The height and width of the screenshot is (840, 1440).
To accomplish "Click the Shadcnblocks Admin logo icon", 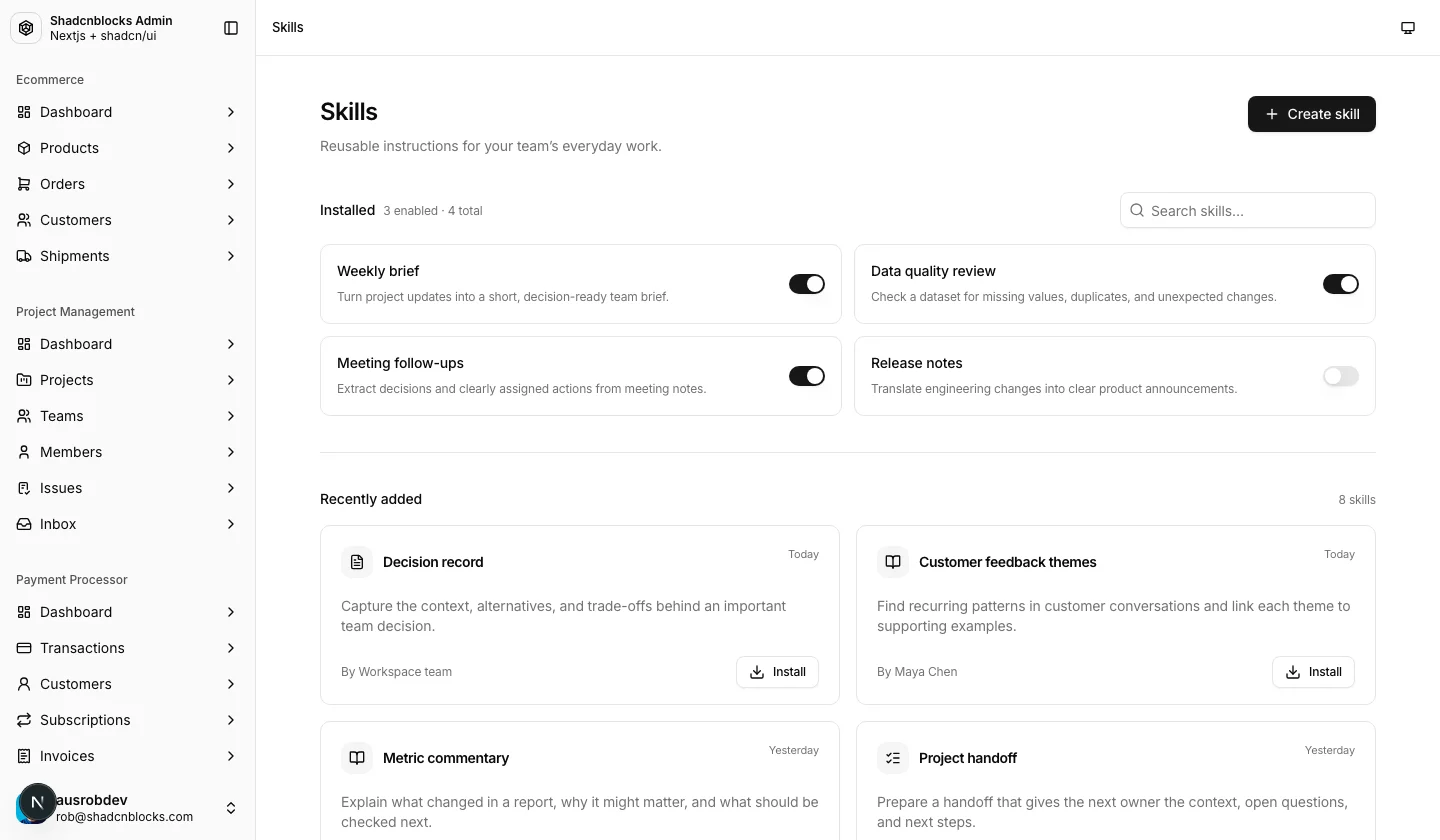I will click(26, 28).
